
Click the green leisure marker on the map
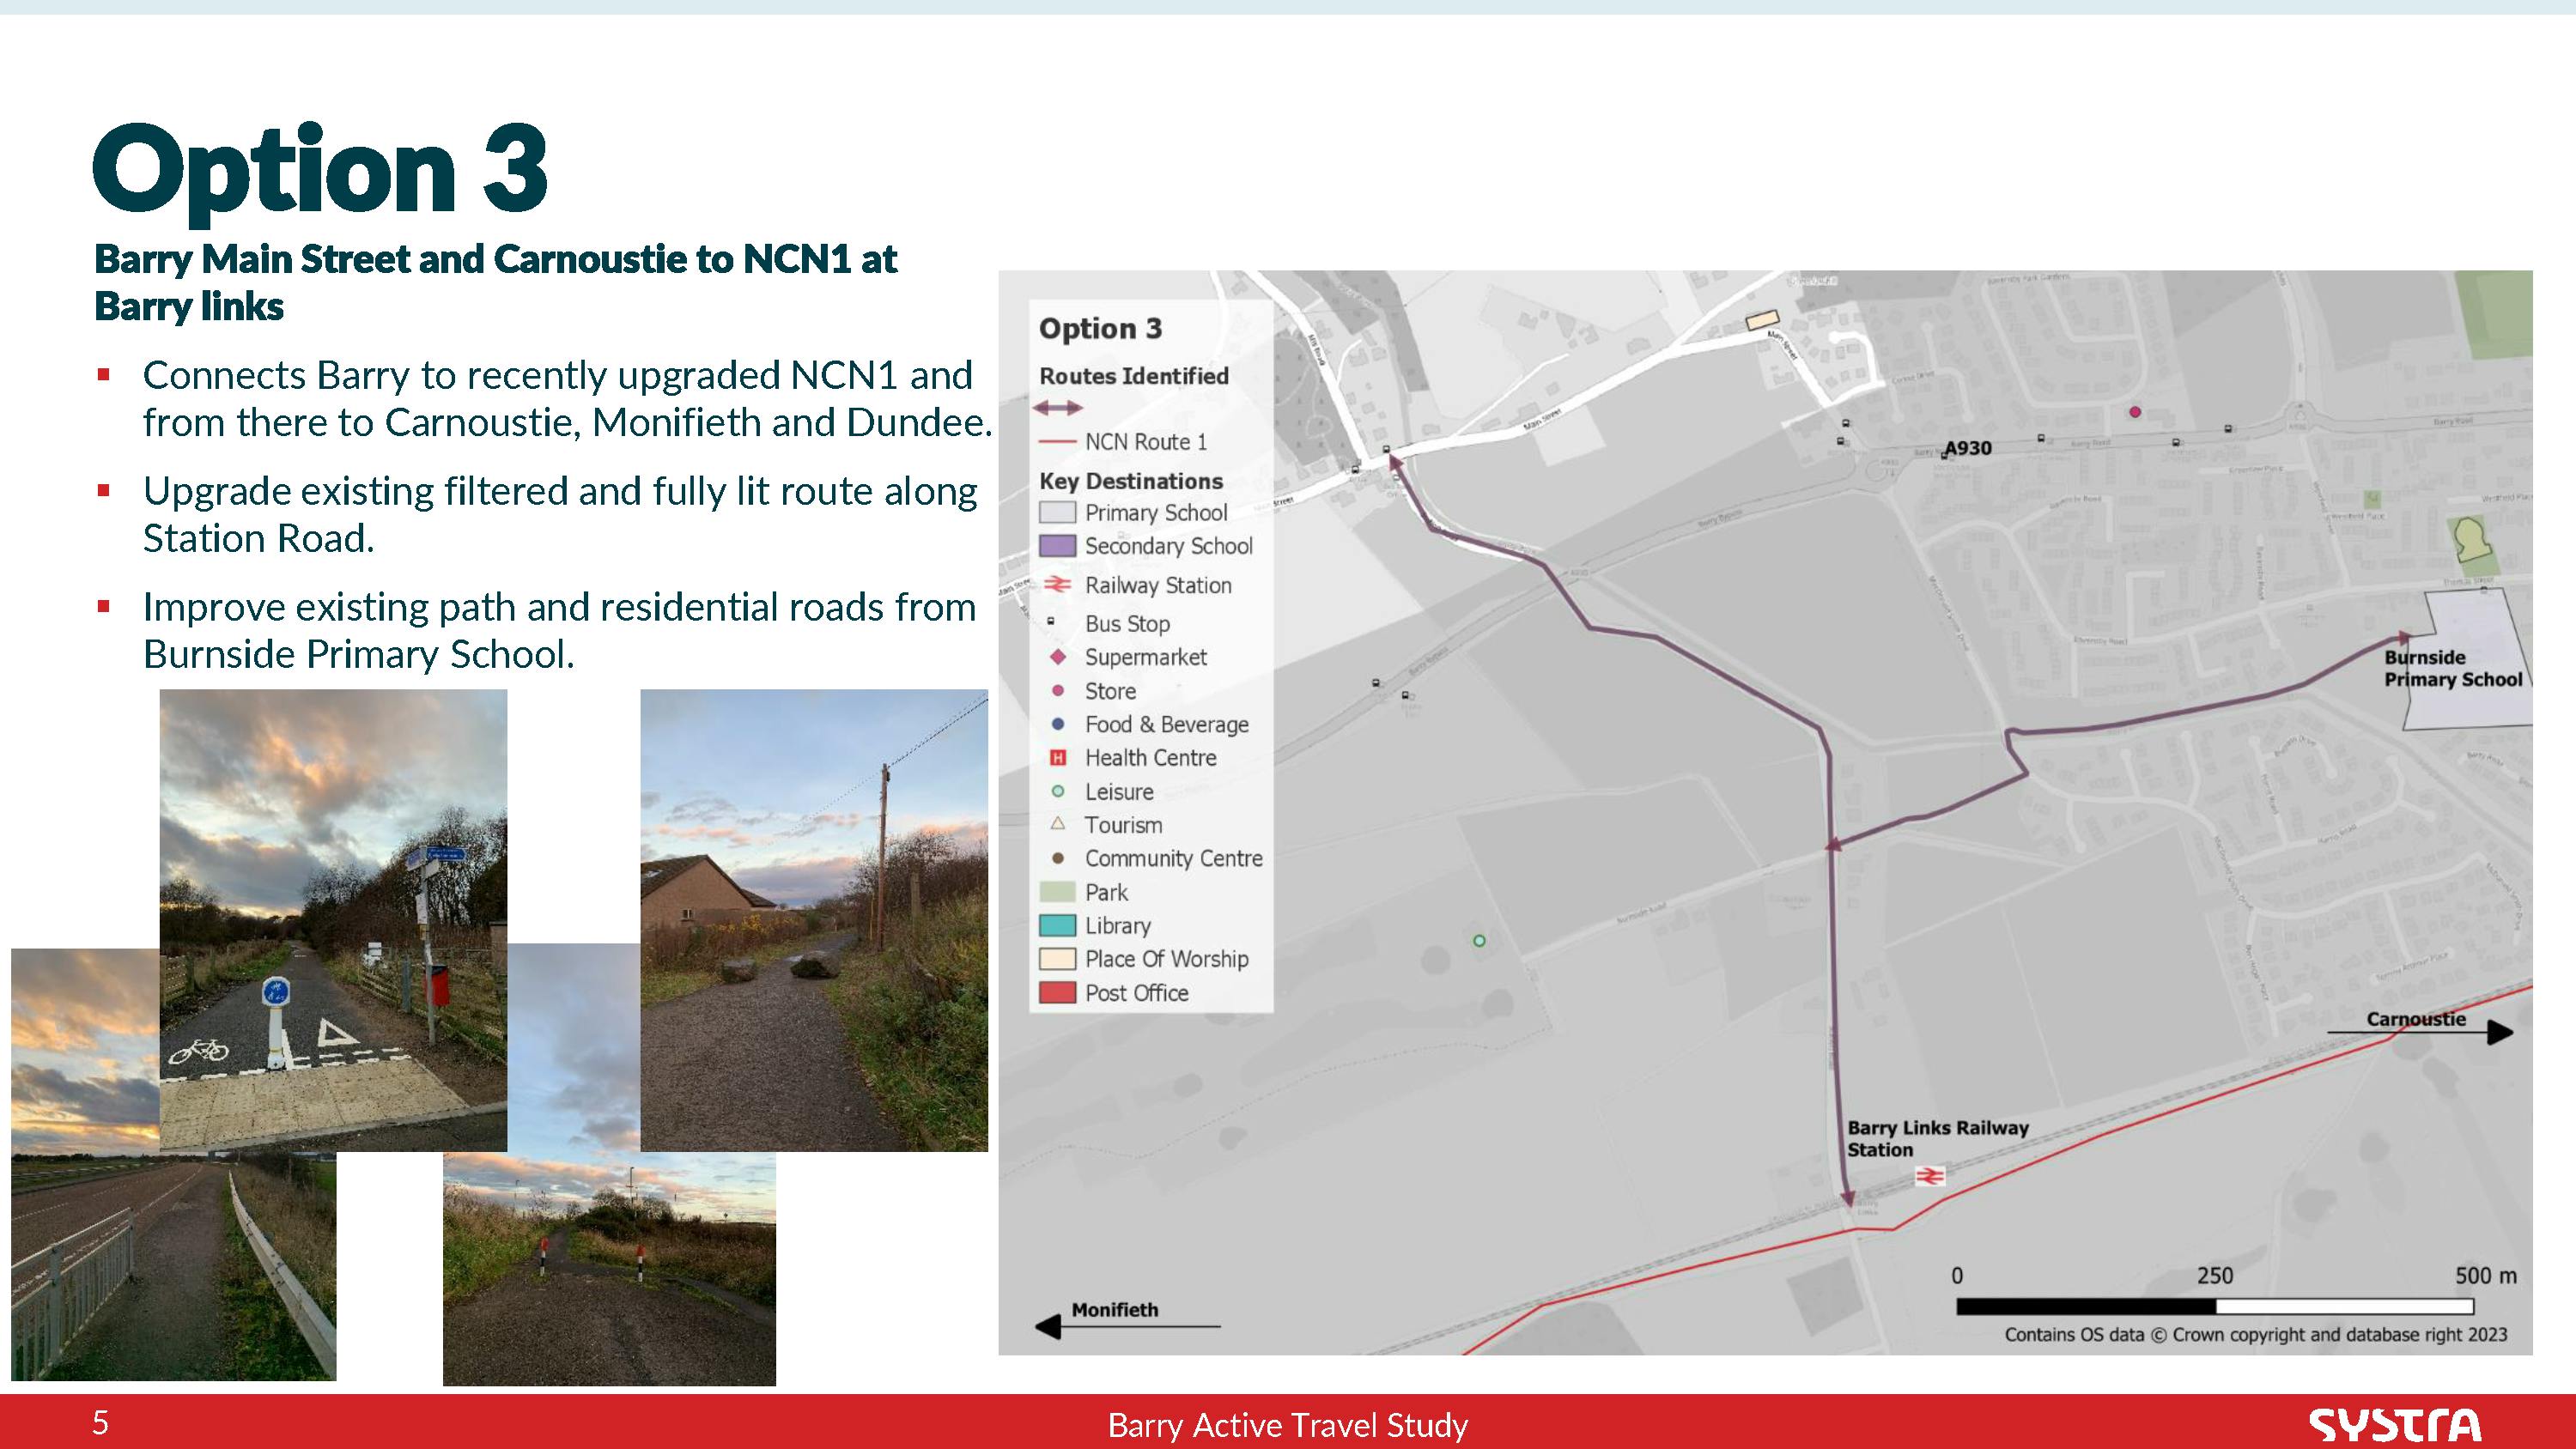[1479, 940]
